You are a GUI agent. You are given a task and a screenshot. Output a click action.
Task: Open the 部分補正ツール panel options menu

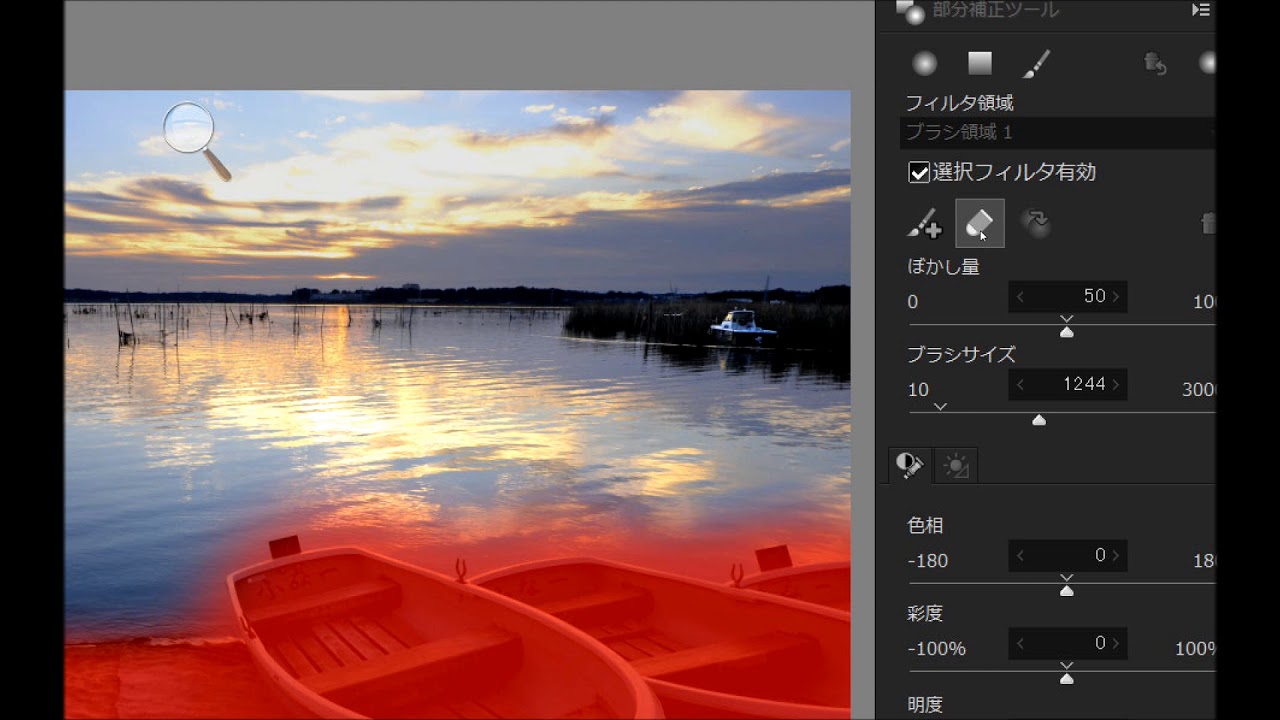1201,10
